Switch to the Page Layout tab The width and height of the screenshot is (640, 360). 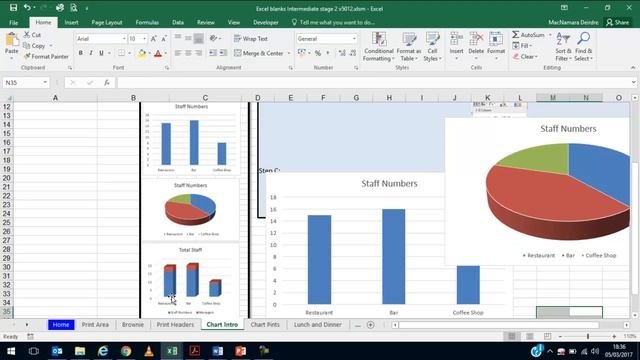click(107, 22)
